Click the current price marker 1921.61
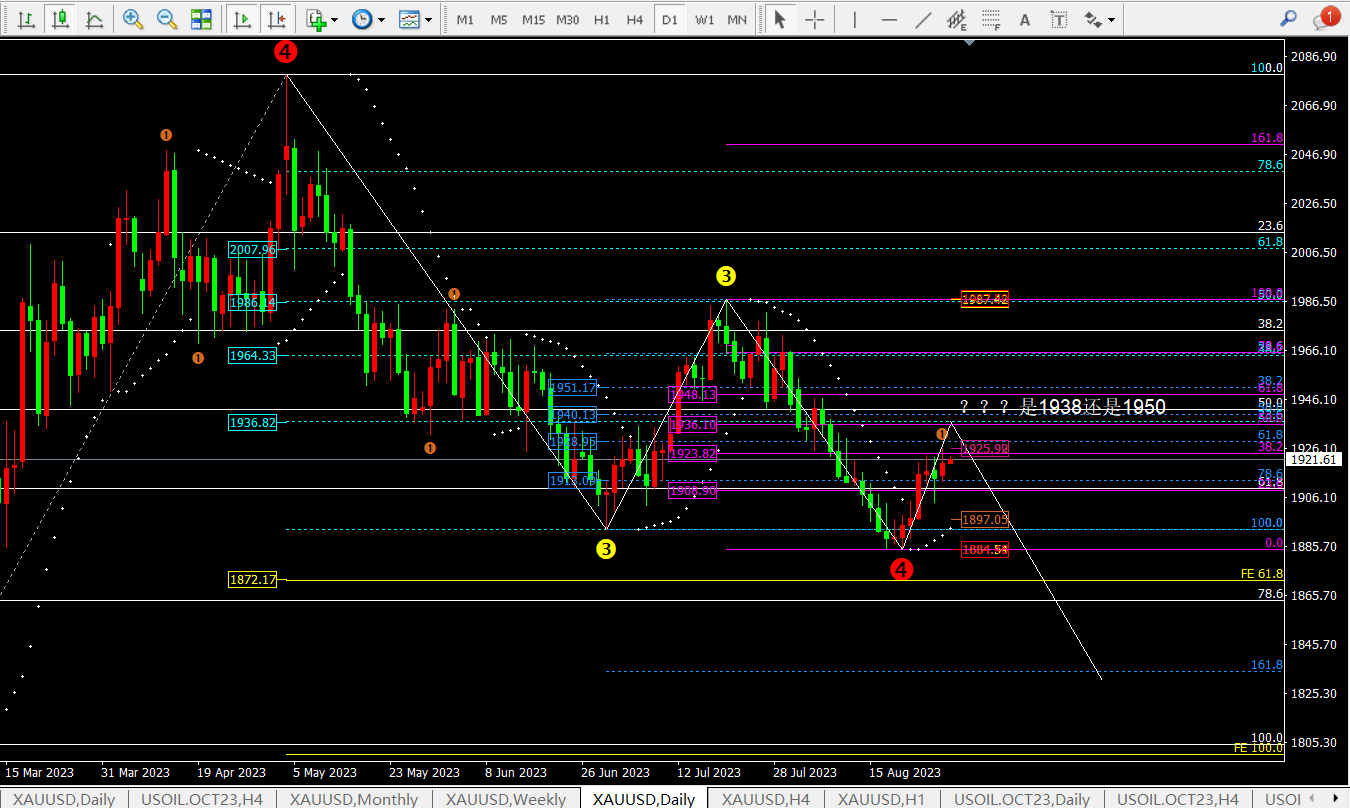This screenshot has height=808, width=1350. [1314, 459]
